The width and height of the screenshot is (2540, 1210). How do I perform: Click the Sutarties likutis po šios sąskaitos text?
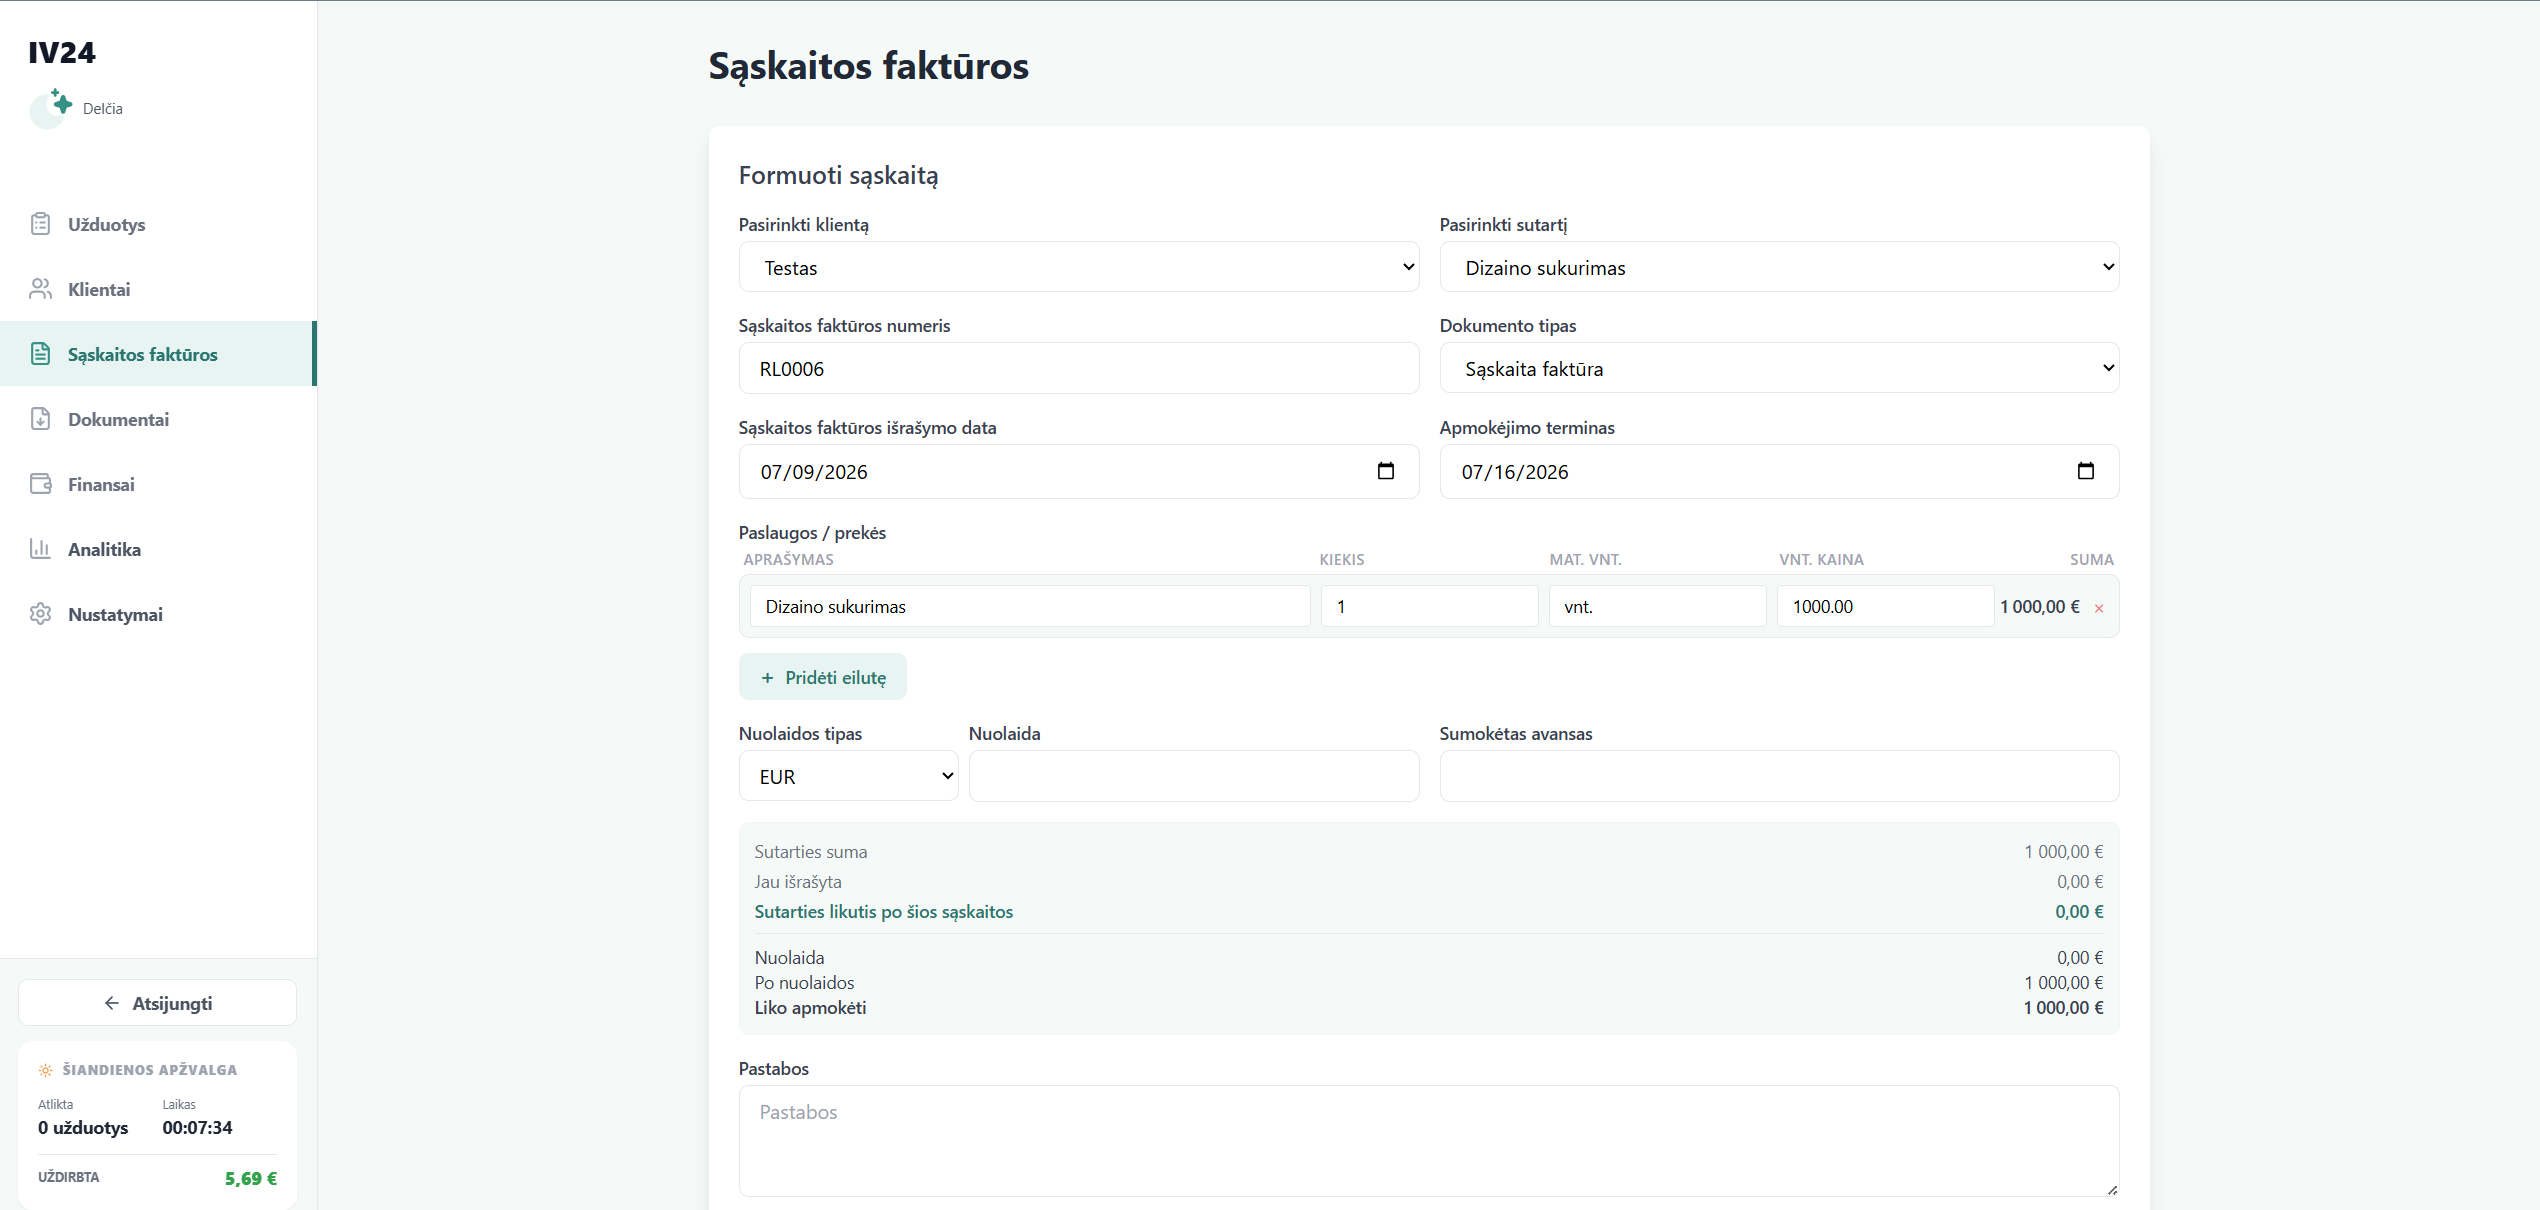tap(884, 912)
